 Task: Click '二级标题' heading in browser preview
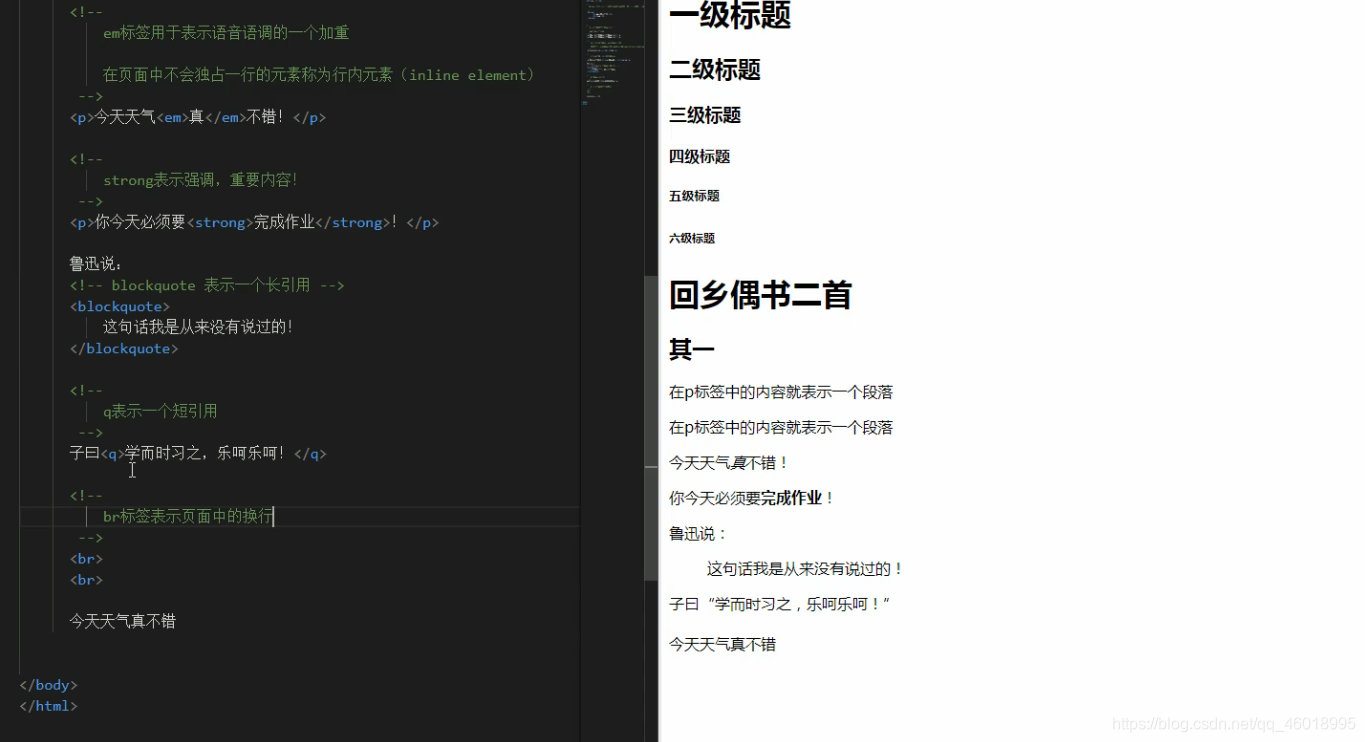[x=715, y=70]
